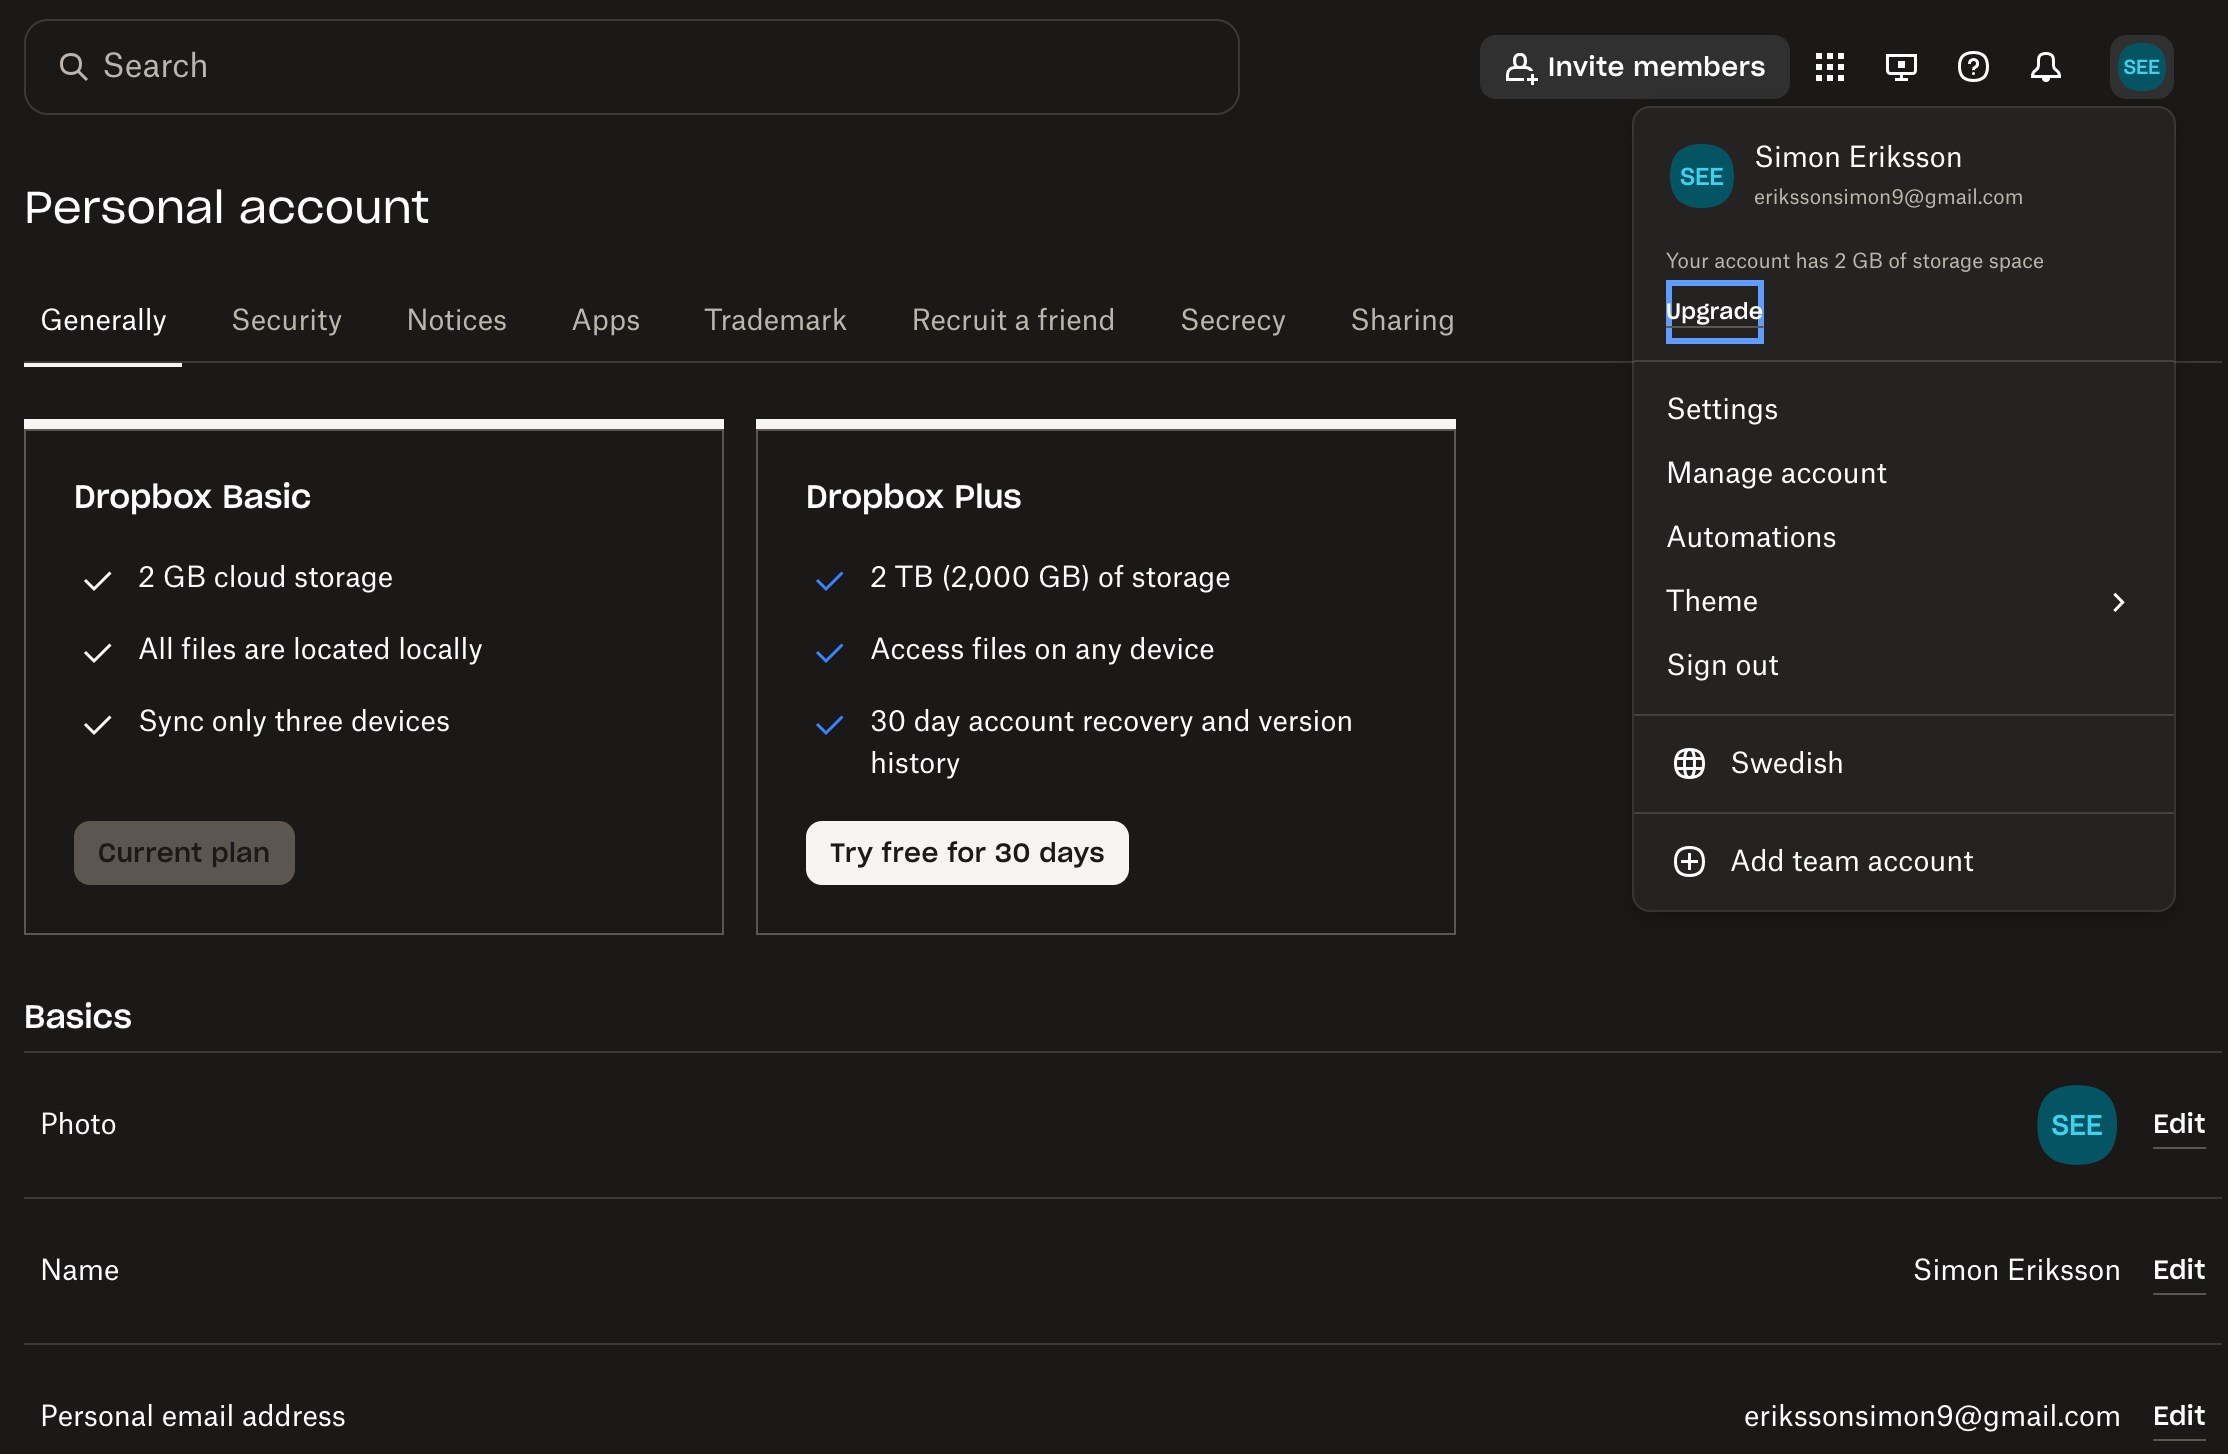Choose Sign out in account menu

pyautogui.click(x=1722, y=665)
